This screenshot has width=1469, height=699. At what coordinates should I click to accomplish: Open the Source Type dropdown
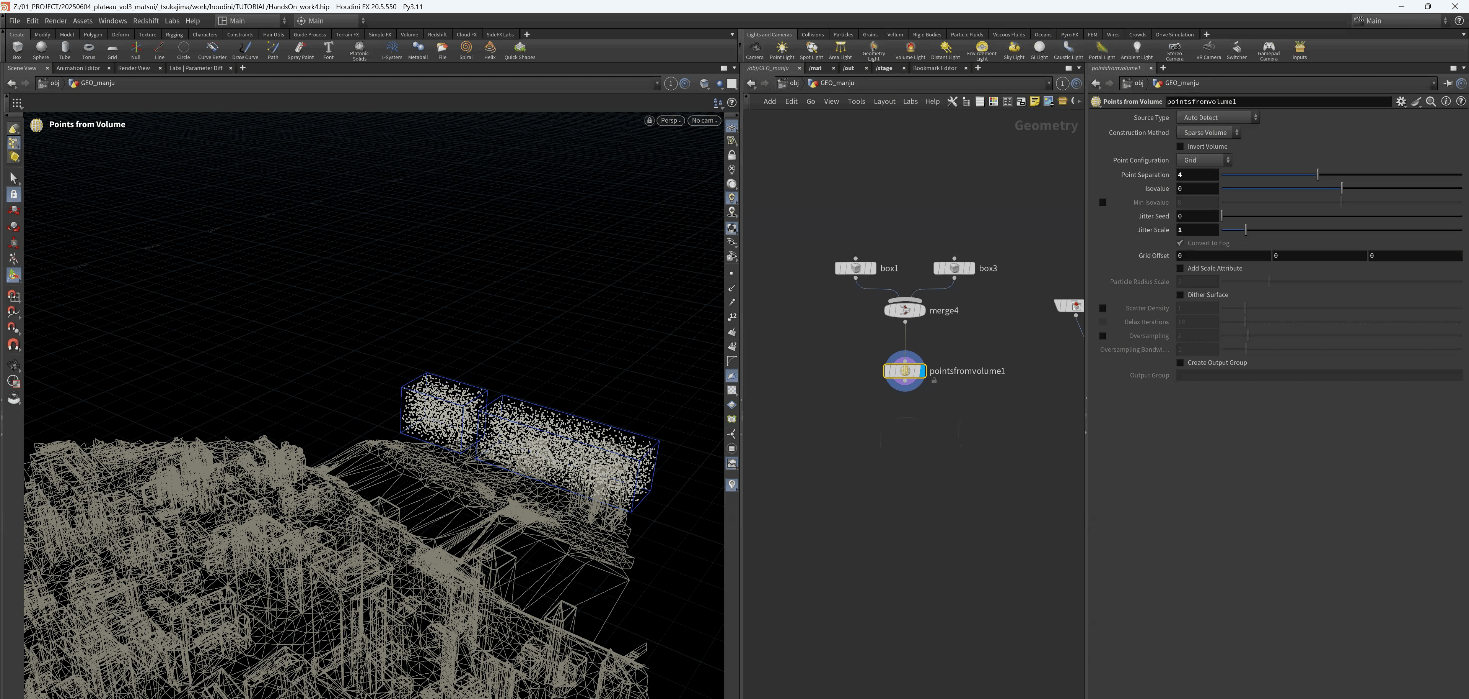pos(1218,117)
